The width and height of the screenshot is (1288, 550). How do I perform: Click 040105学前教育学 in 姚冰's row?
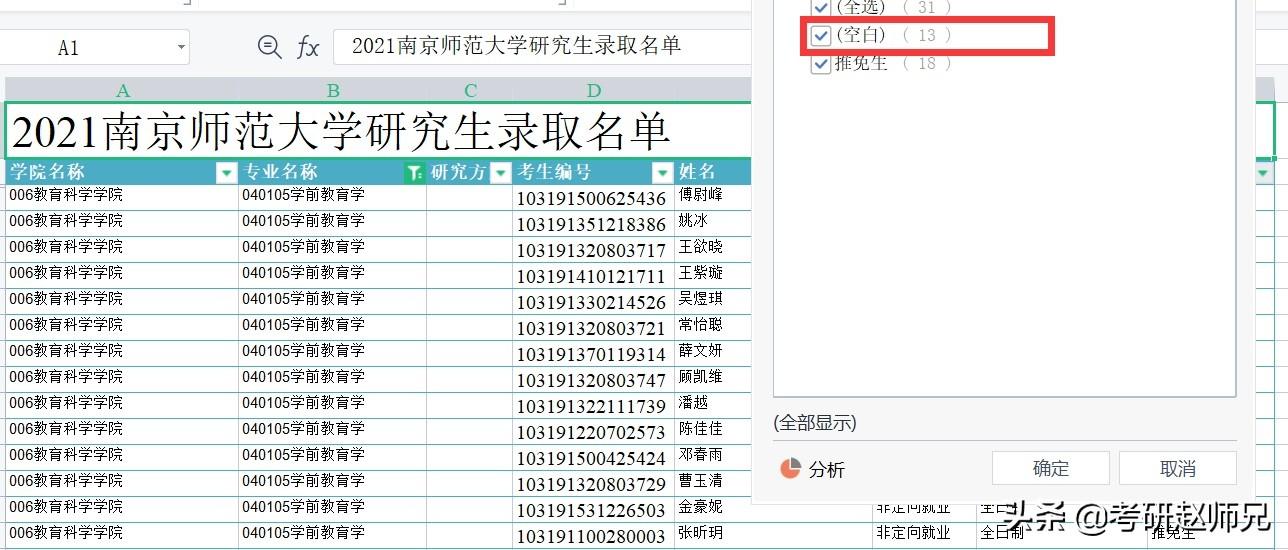(x=303, y=220)
